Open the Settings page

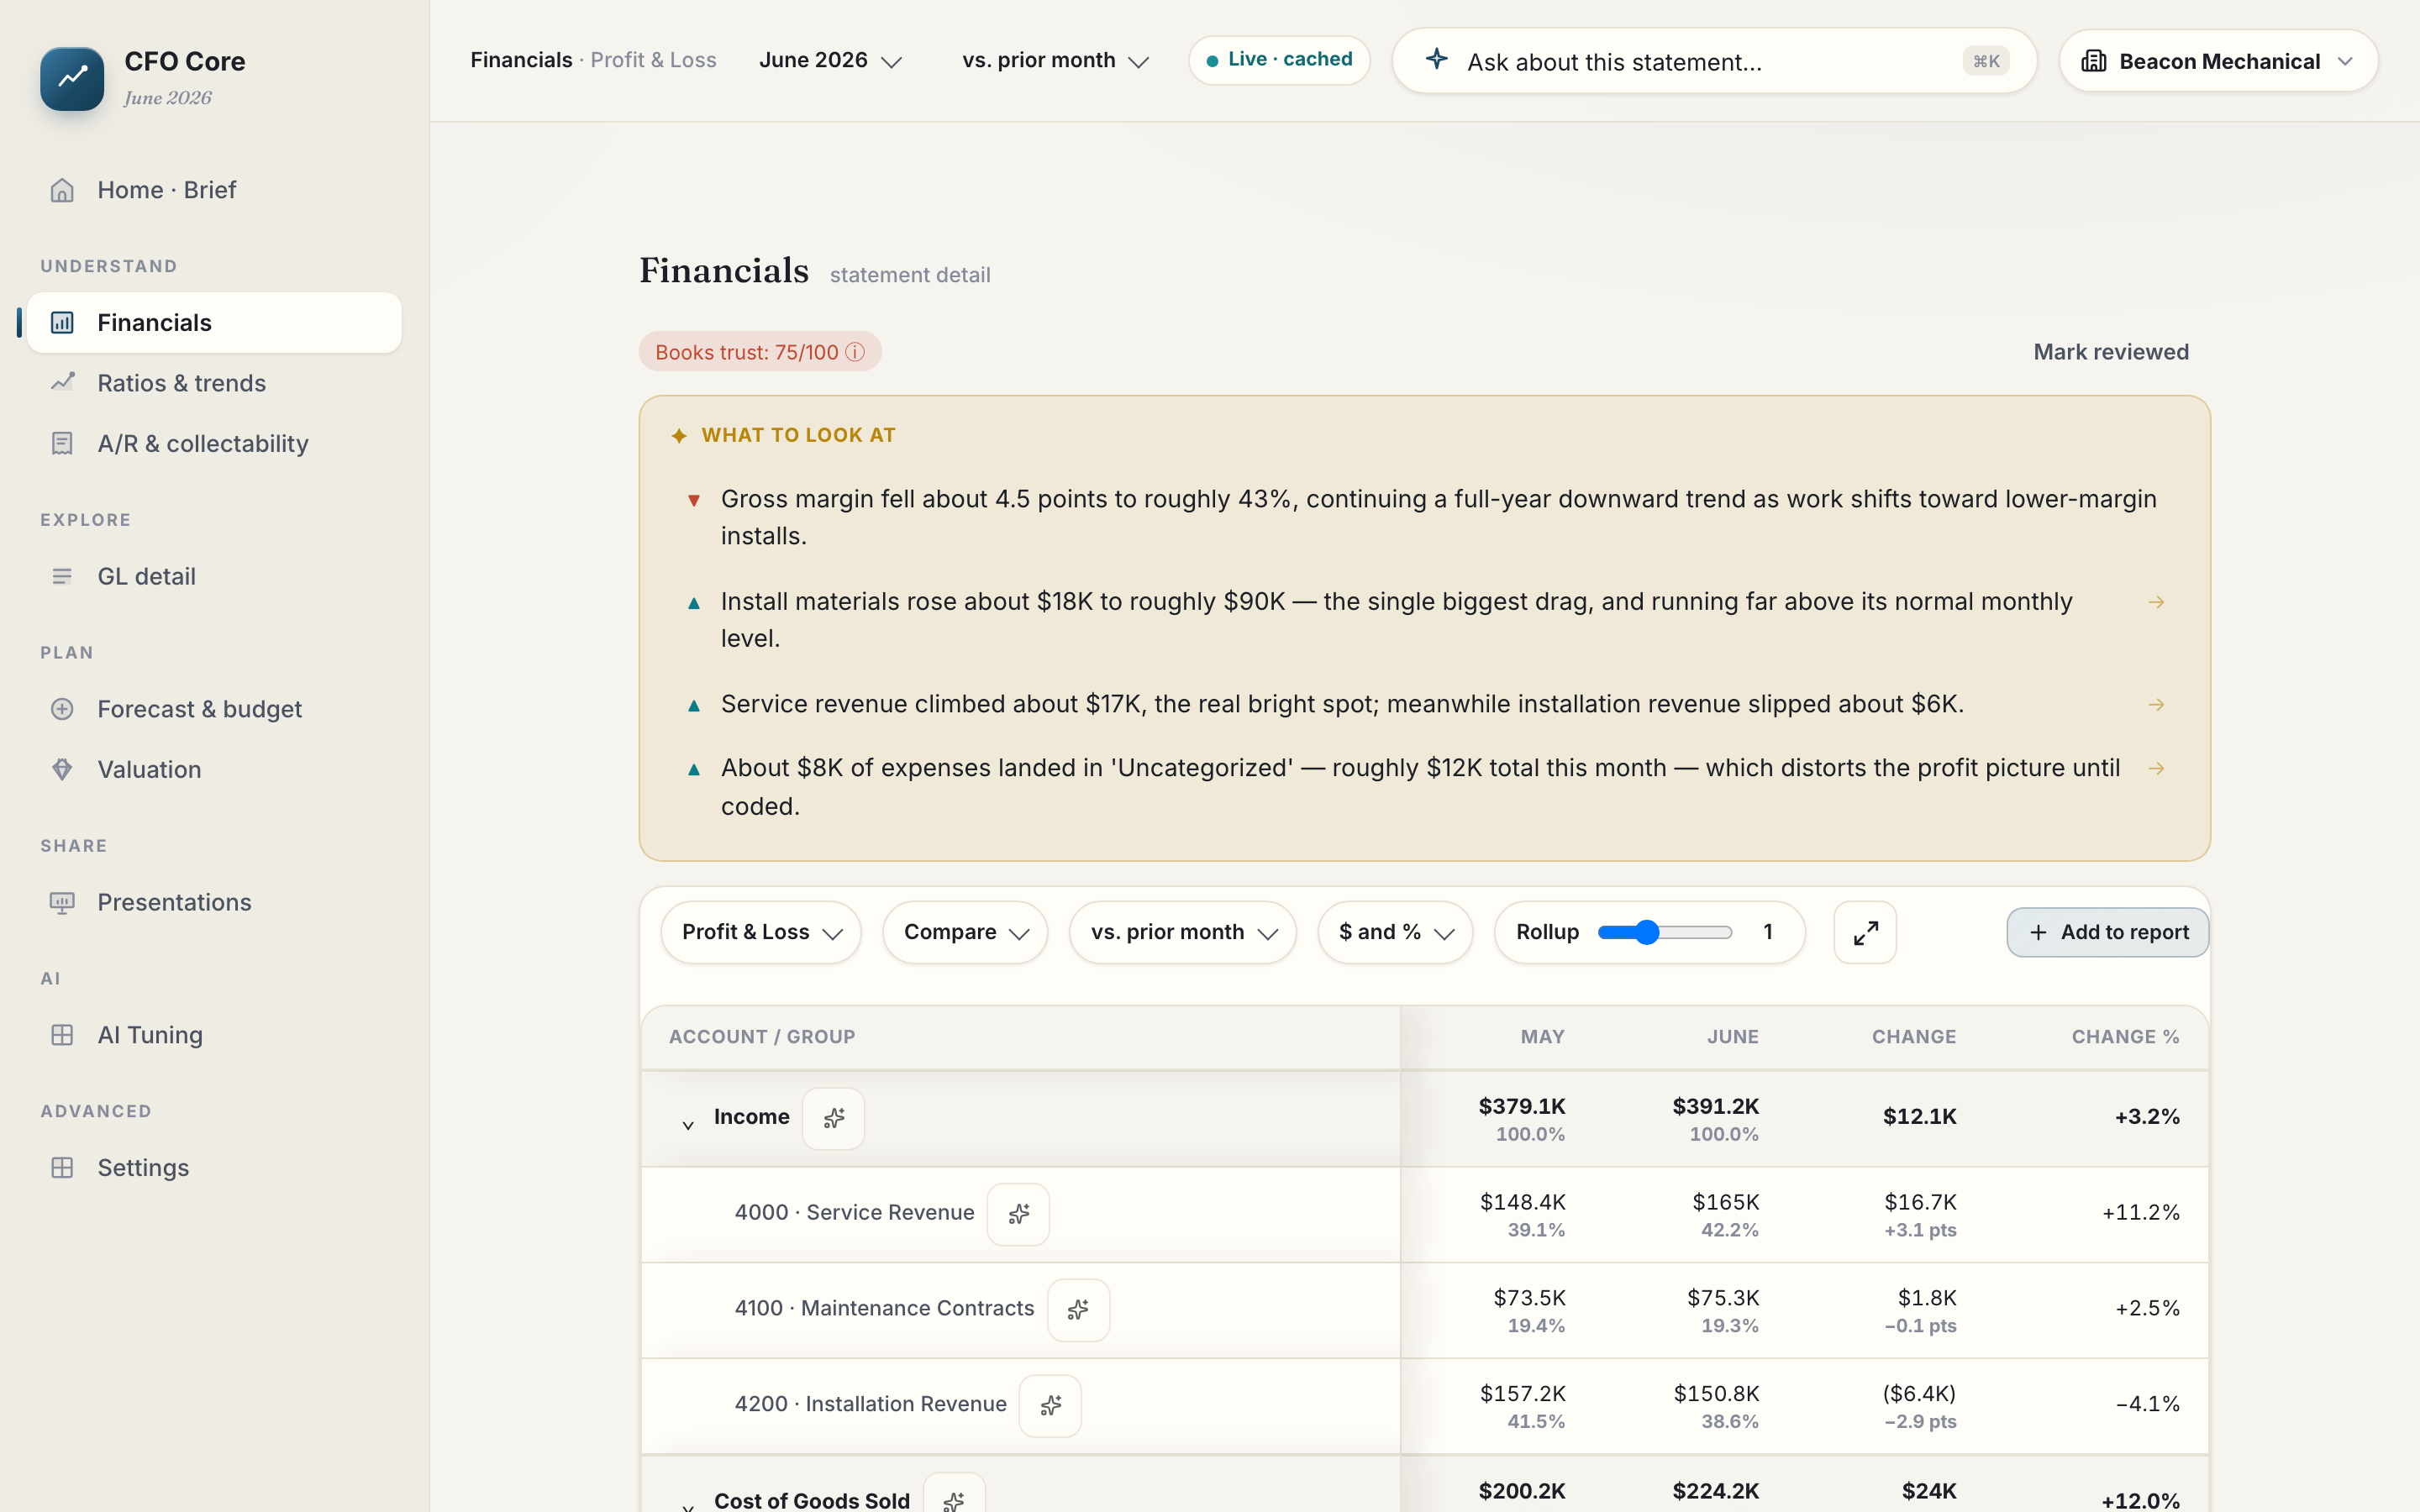click(x=214, y=1167)
